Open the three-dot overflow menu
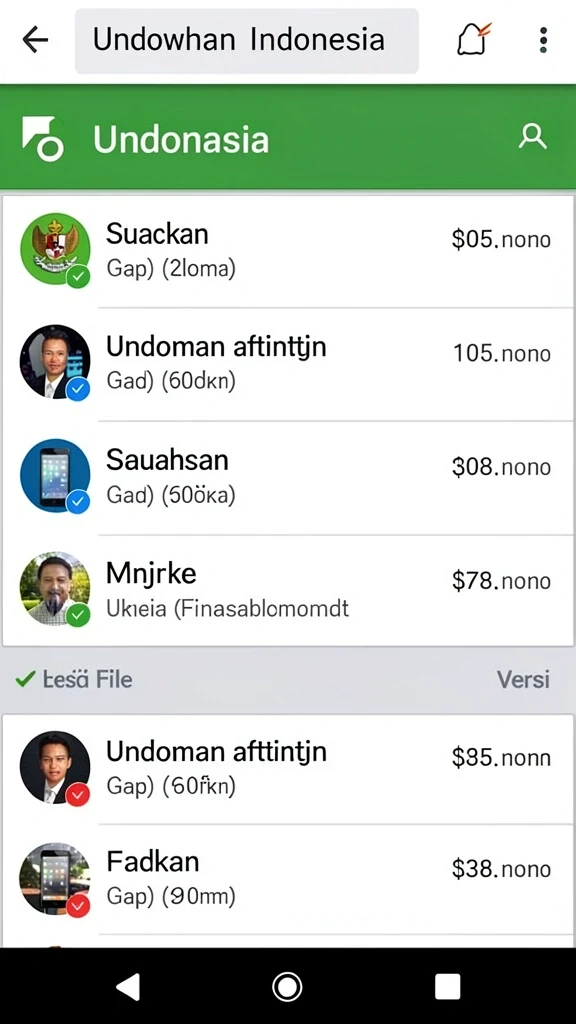The image size is (576, 1024). tap(543, 40)
